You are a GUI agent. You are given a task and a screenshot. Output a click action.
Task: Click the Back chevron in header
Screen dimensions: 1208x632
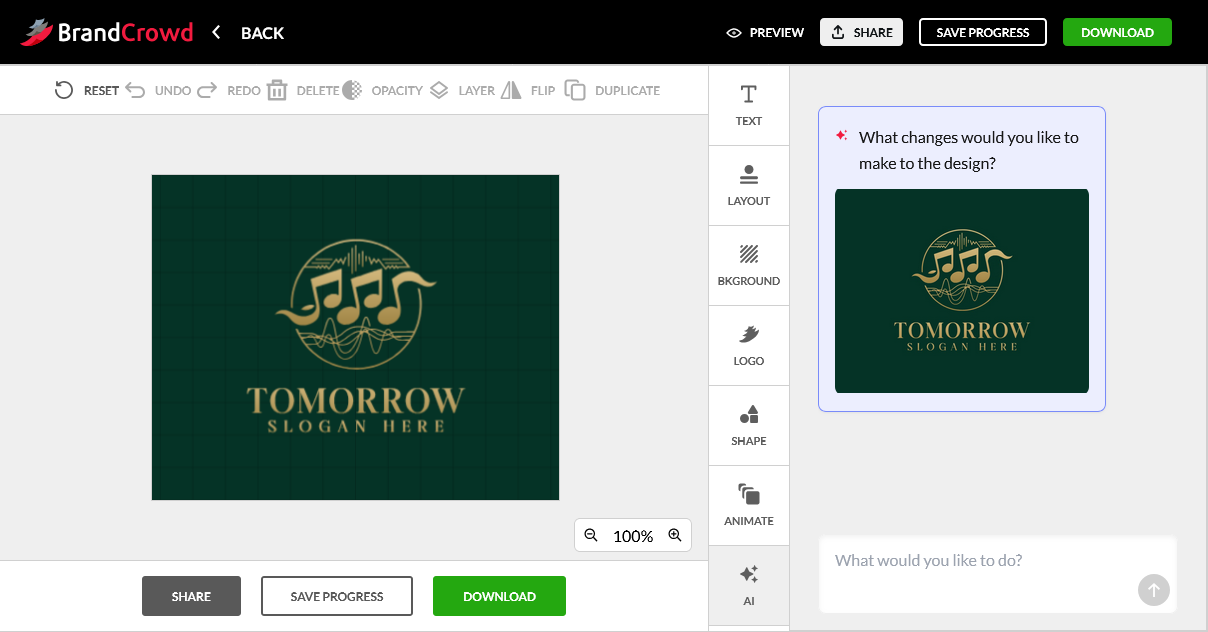pos(216,32)
